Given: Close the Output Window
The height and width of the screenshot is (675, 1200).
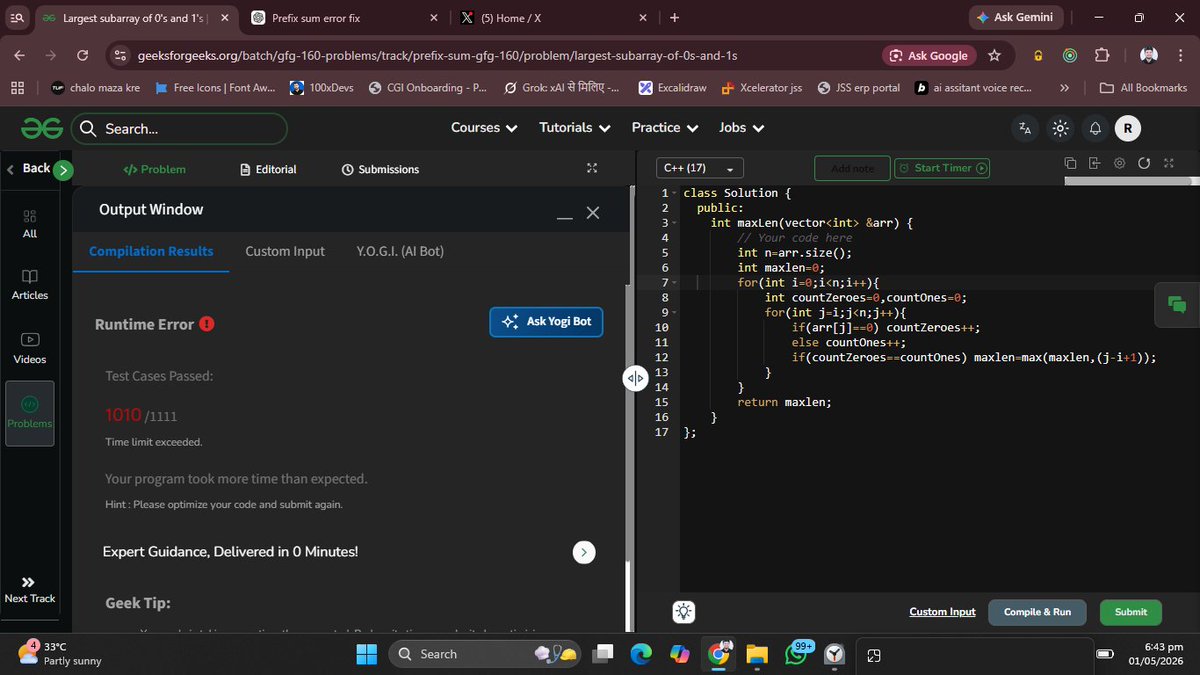Looking at the screenshot, I should point(593,213).
